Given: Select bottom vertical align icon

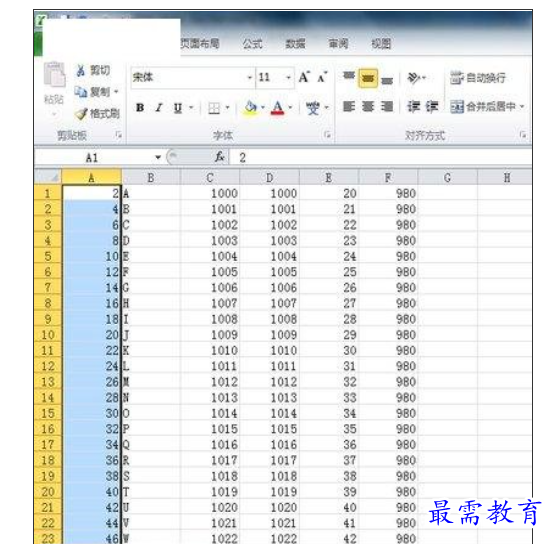Looking at the screenshot, I should tap(387, 80).
